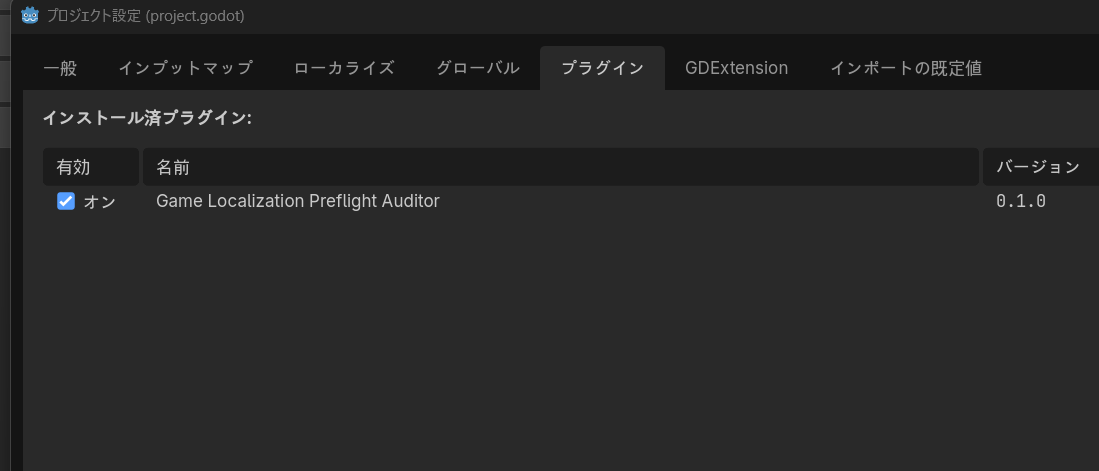Viewport: 1099px width, 471px height.
Task: Switch to インポートの既定値 tab
Action: pyautogui.click(x=906, y=68)
